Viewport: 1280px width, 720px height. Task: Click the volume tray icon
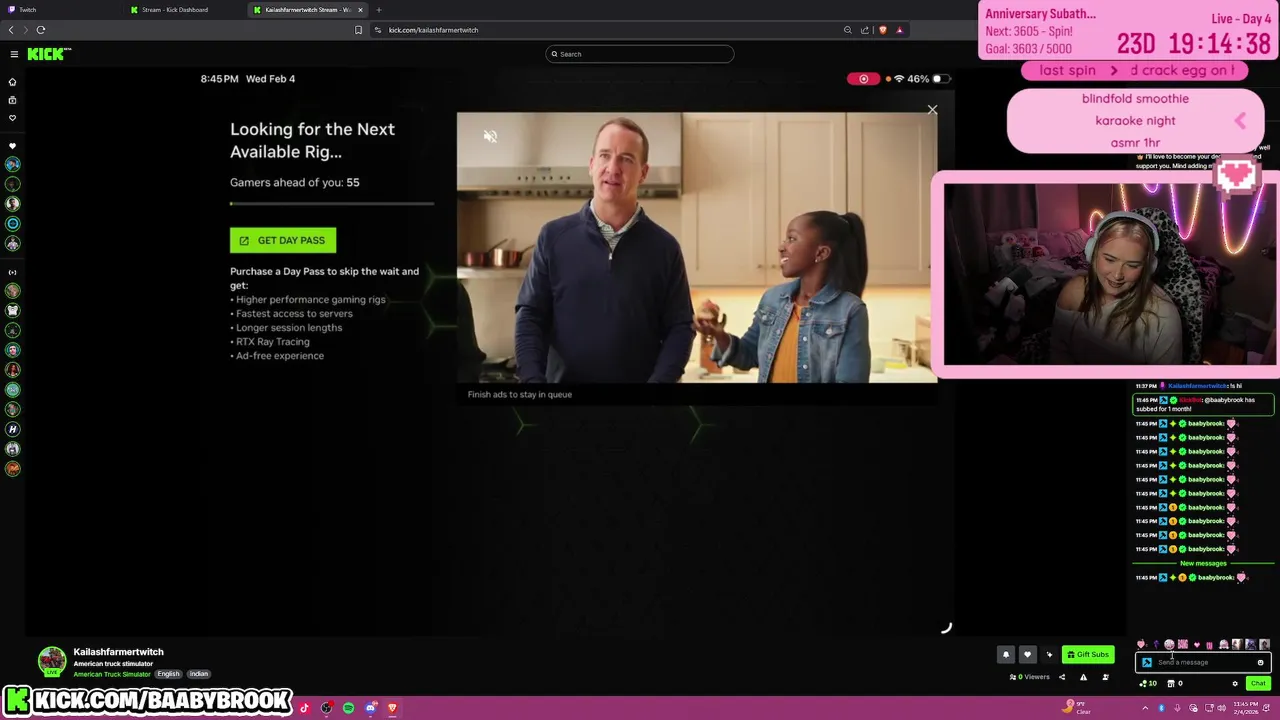click(x=1221, y=708)
